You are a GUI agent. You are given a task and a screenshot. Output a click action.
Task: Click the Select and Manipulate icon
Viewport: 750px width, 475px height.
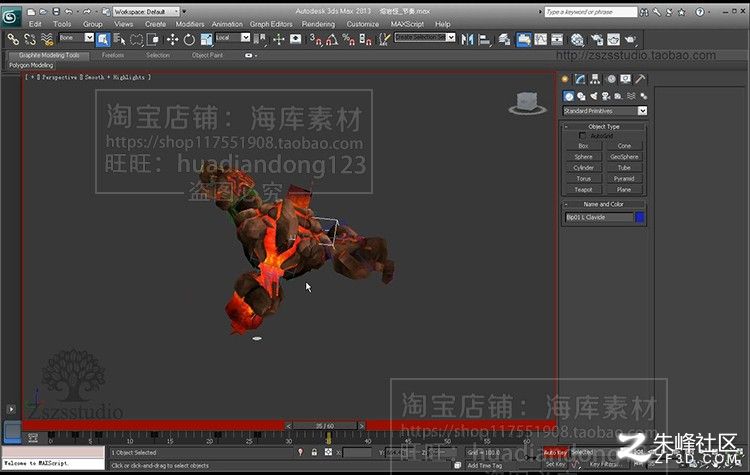278,39
